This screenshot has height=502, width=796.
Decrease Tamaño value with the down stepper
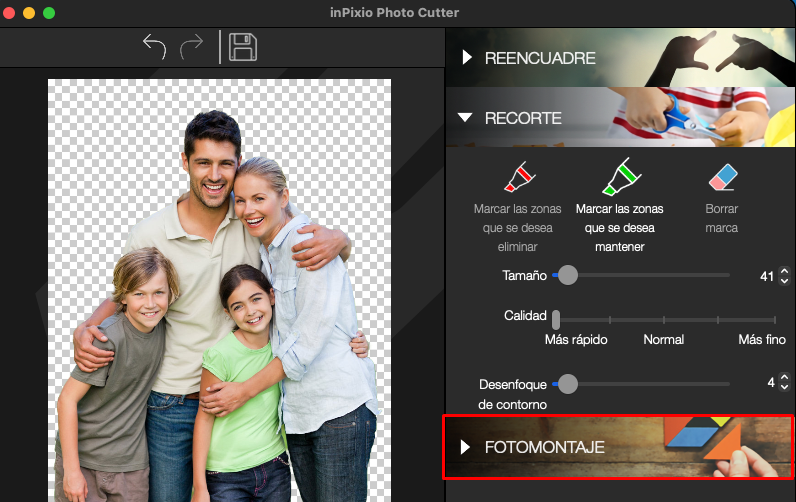(784, 280)
